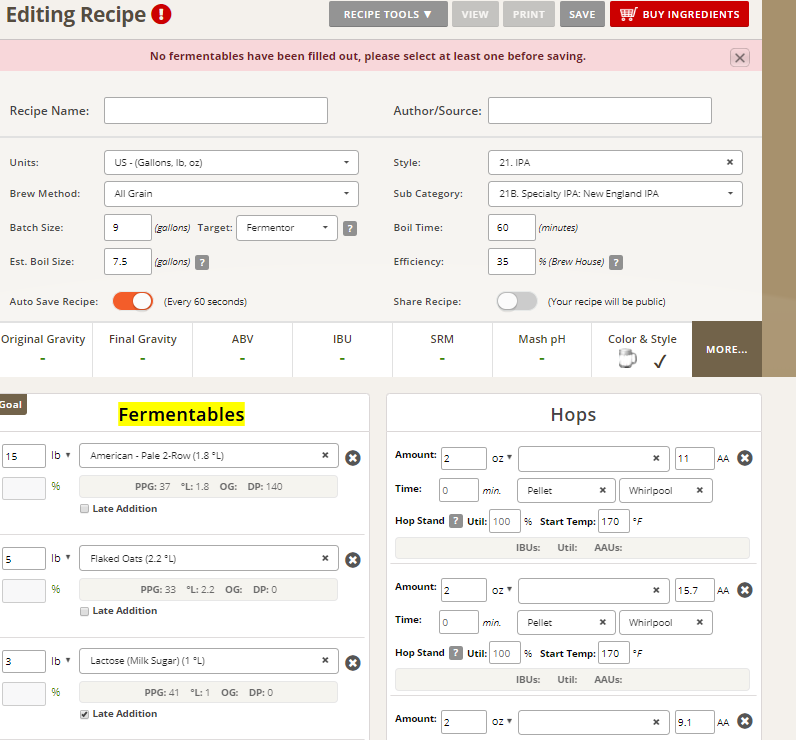Dismiss the no fermentables warning banner
This screenshot has height=740, width=796.
740,57
